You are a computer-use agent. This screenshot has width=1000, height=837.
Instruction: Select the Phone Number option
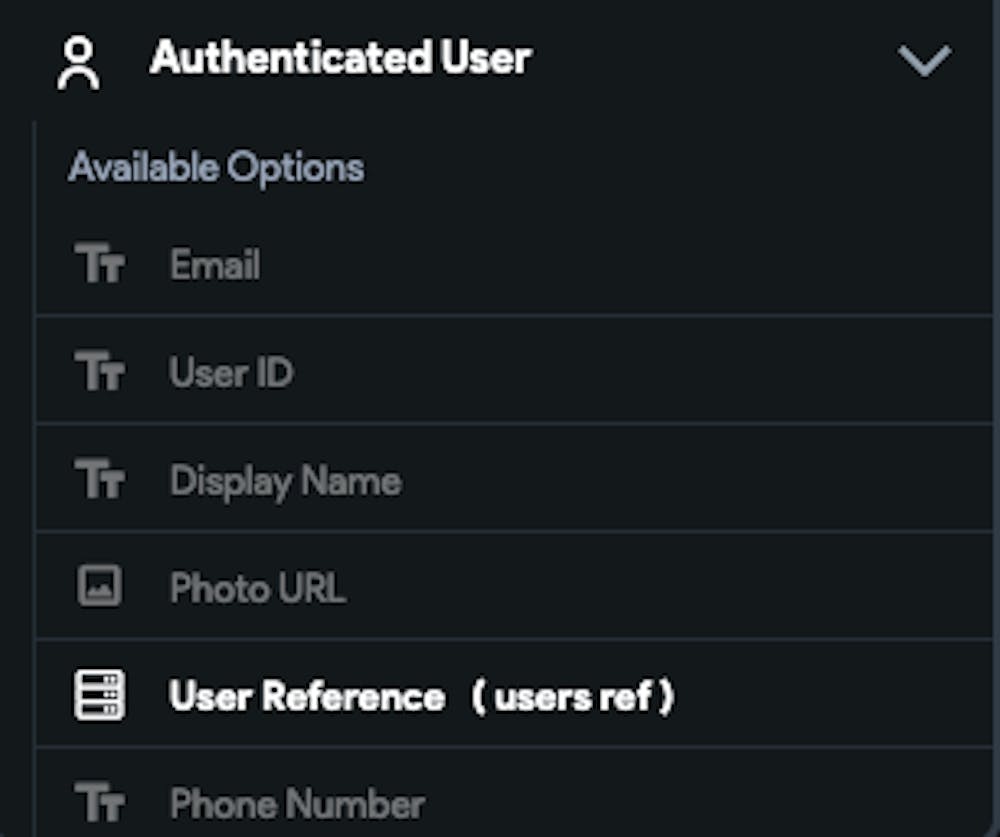coord(297,804)
